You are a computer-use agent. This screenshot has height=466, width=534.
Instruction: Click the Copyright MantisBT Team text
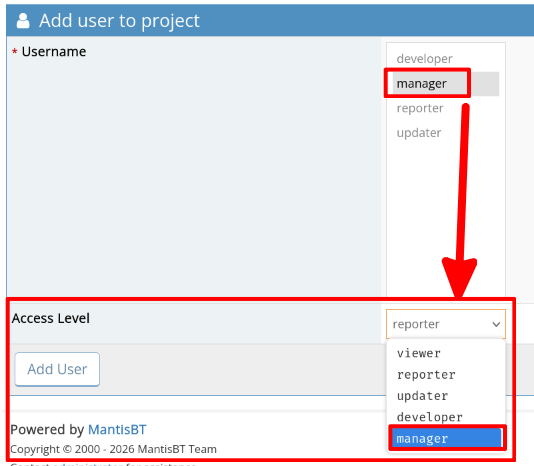(113, 449)
